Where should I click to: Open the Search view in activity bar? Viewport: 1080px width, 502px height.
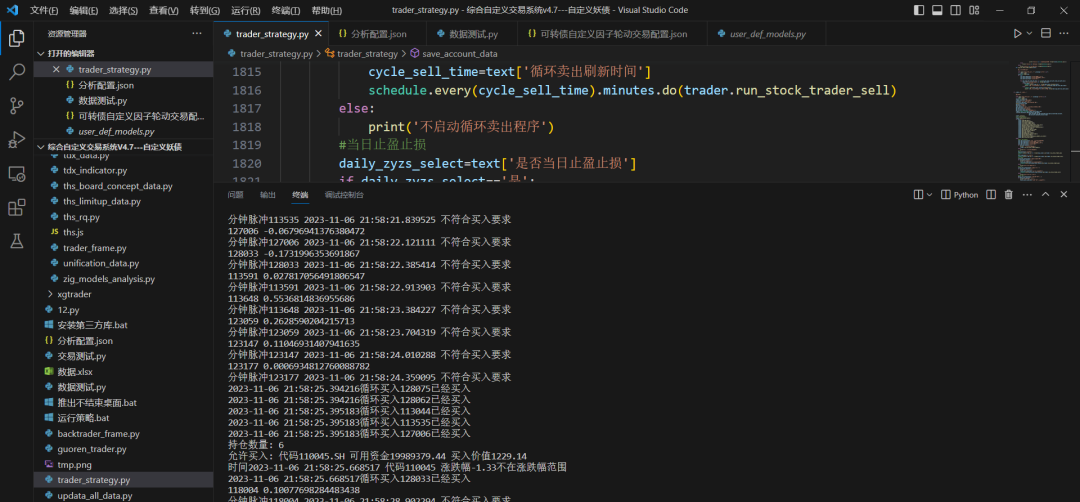click(17, 72)
